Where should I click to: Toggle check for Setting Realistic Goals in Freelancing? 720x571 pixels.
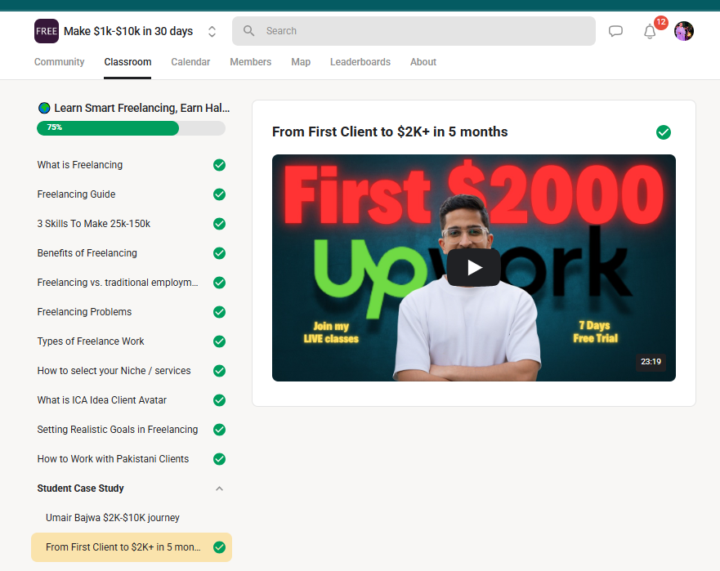tap(219, 429)
